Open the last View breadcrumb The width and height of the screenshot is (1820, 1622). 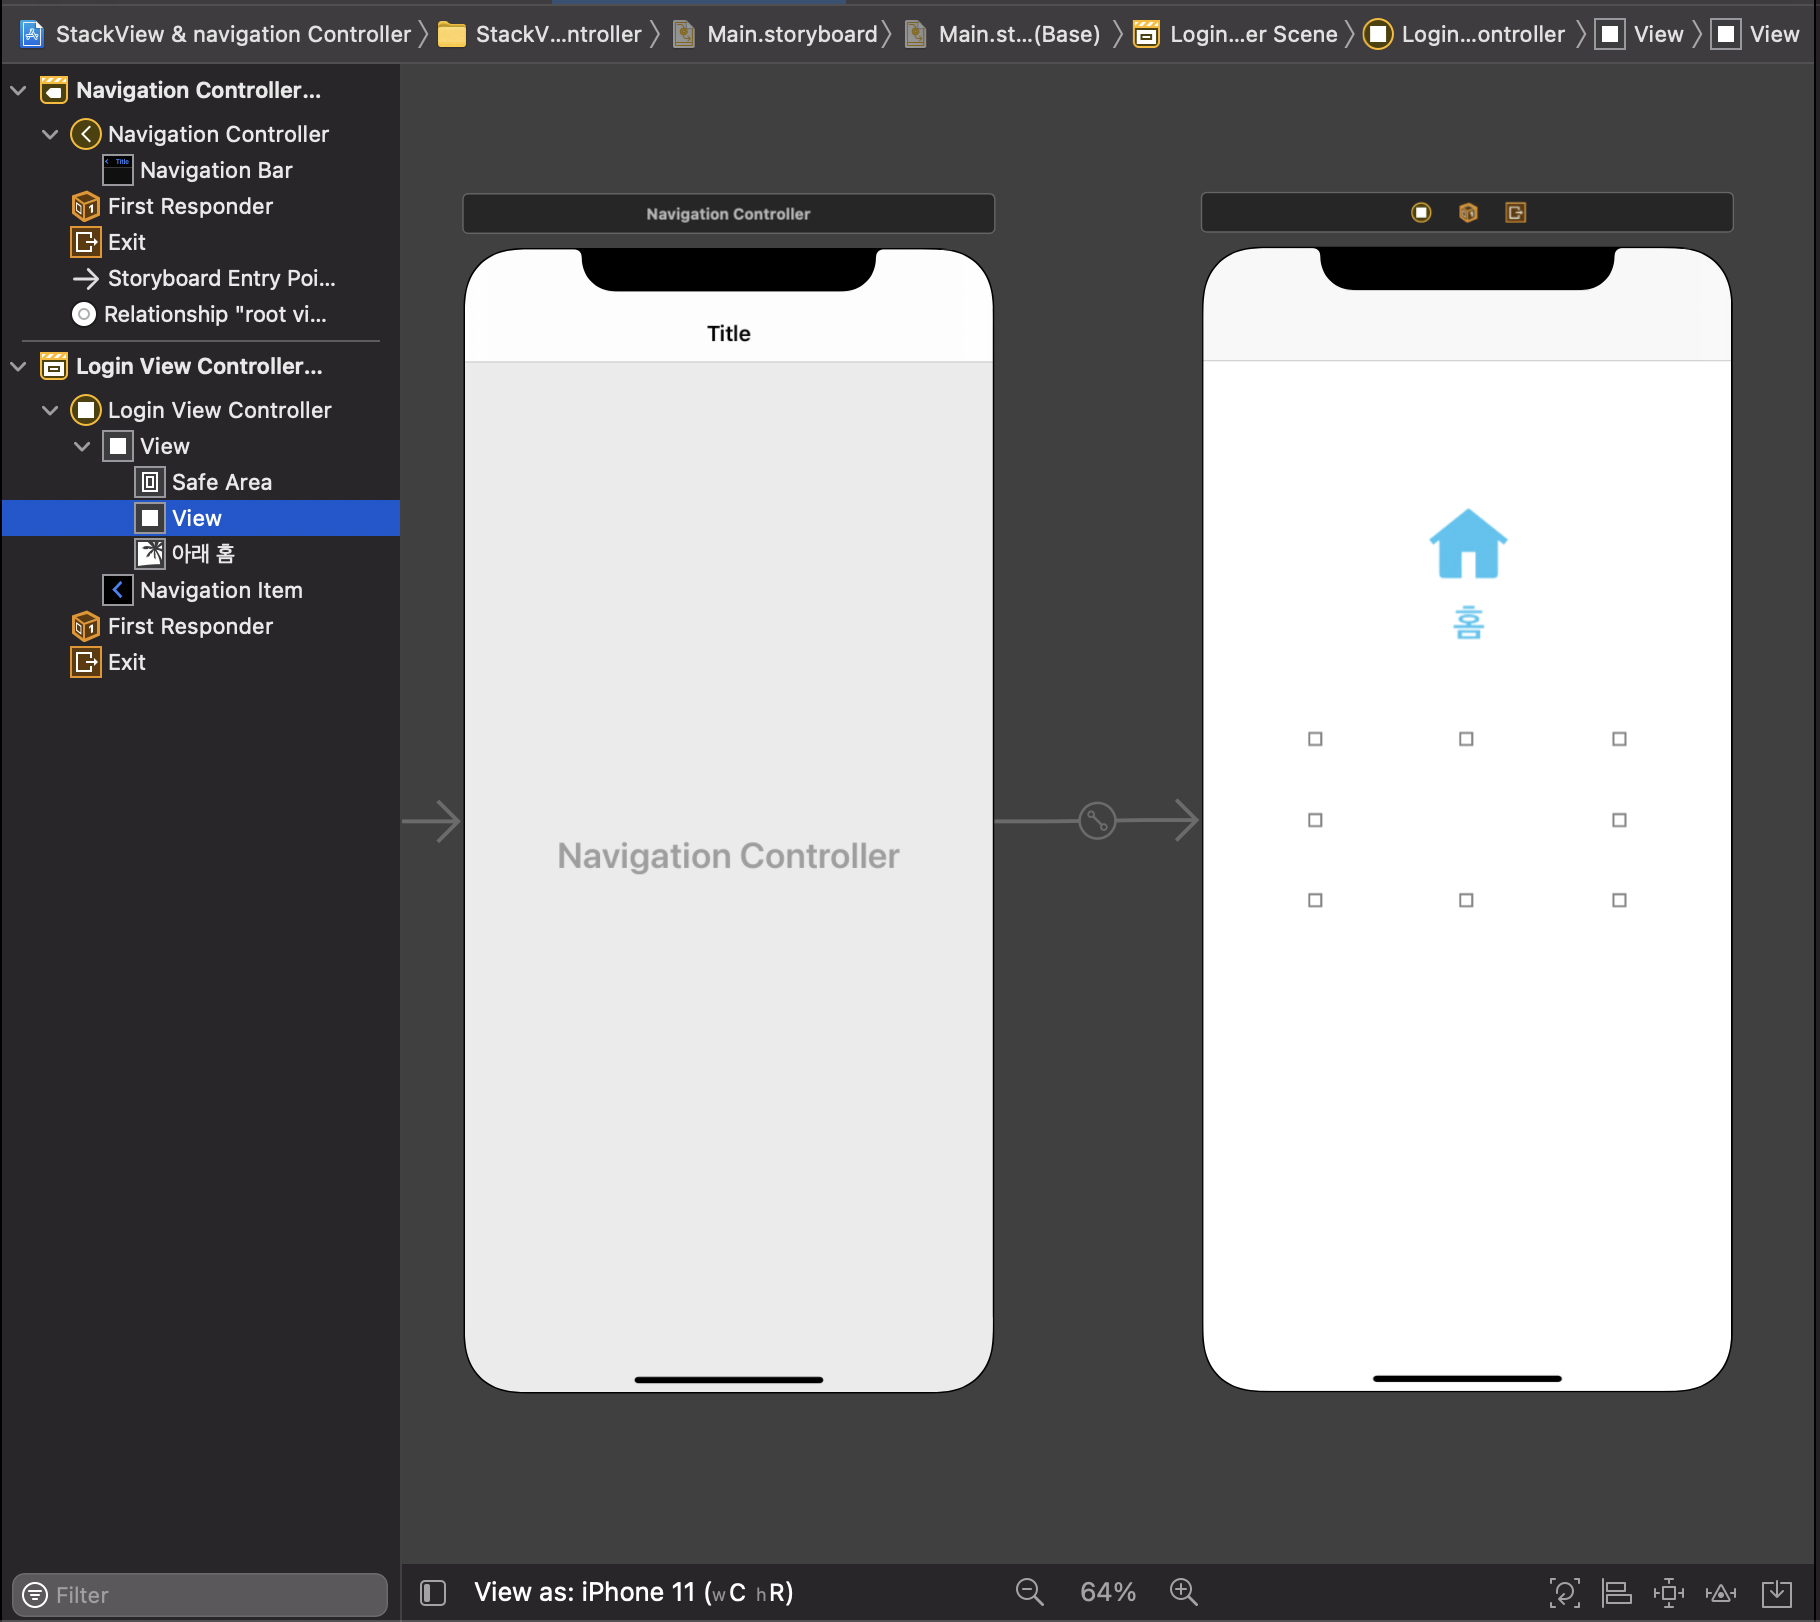(1756, 34)
